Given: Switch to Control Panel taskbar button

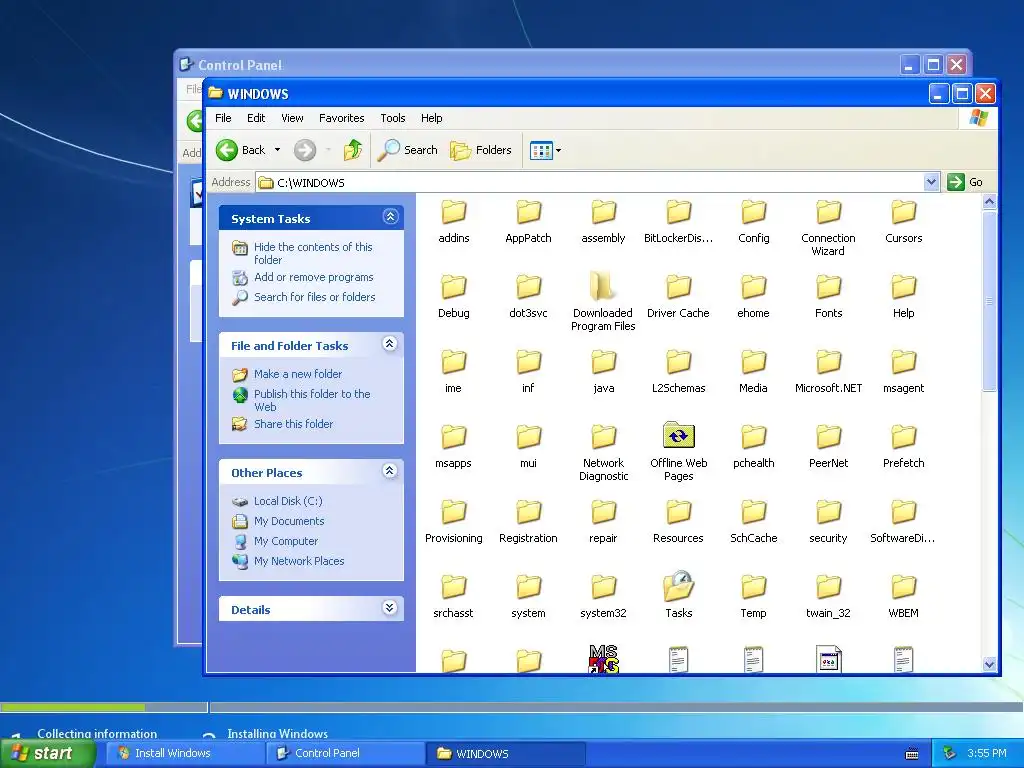Looking at the screenshot, I should coord(345,753).
